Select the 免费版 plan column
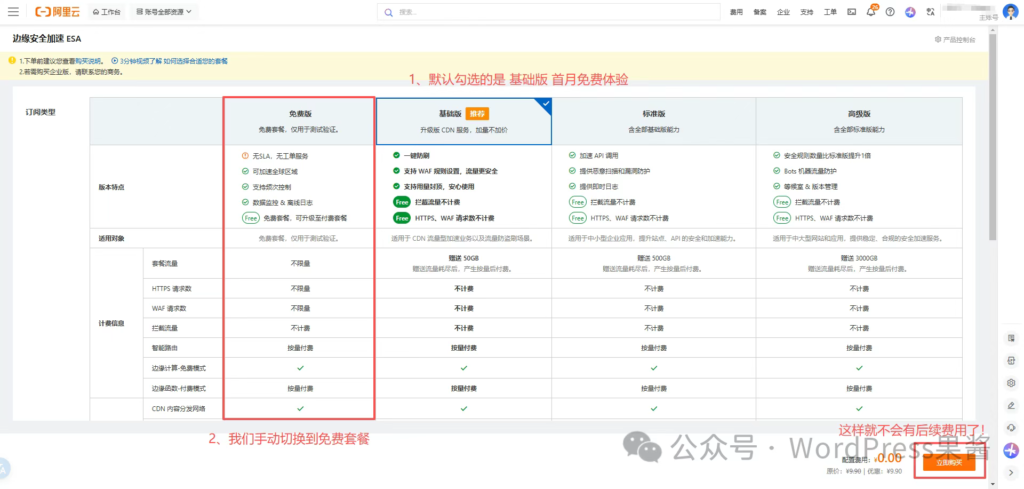The width and height of the screenshot is (1024, 489). click(299, 121)
